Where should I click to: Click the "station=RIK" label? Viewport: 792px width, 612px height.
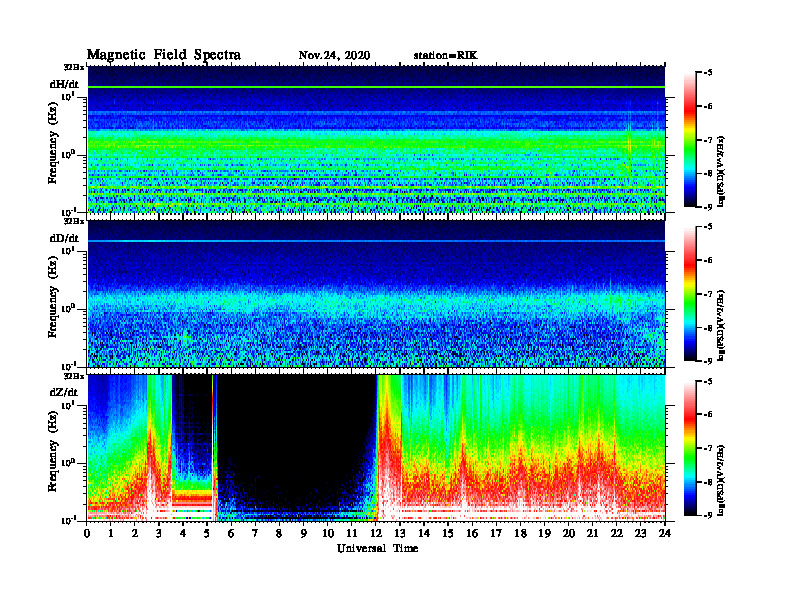coord(445,55)
